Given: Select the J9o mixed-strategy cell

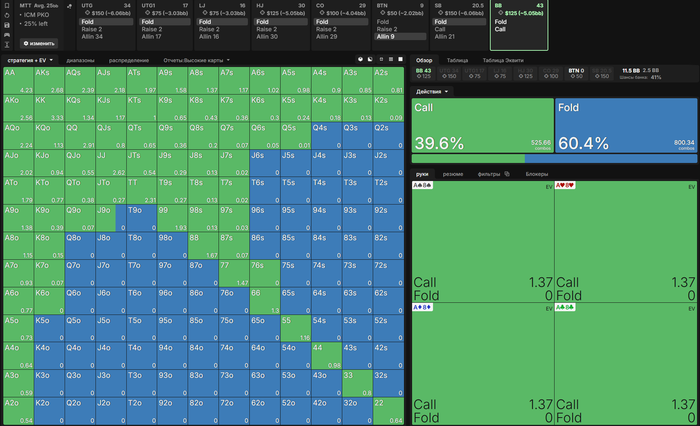Looking at the screenshot, I should [111, 218].
